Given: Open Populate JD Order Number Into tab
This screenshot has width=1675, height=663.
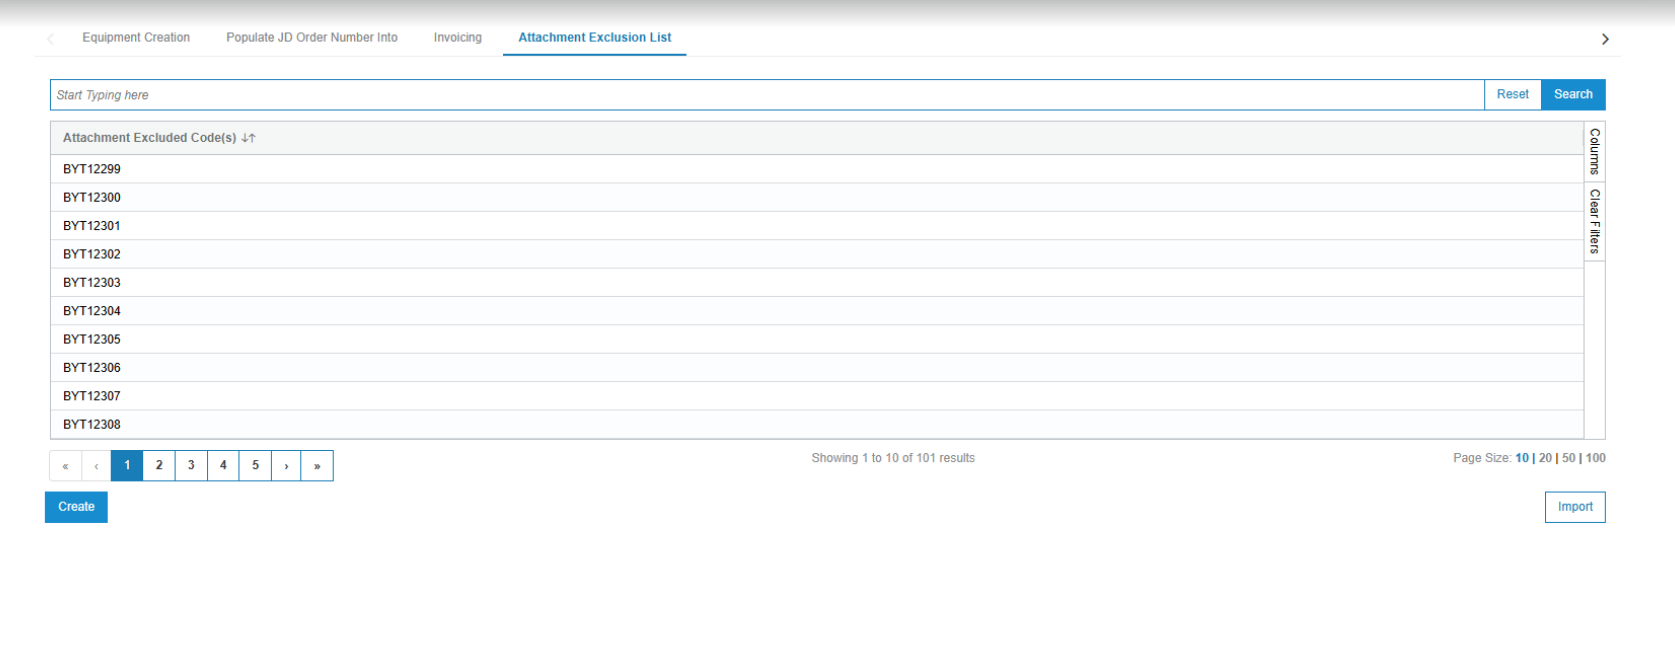Looking at the screenshot, I should 311,38.
